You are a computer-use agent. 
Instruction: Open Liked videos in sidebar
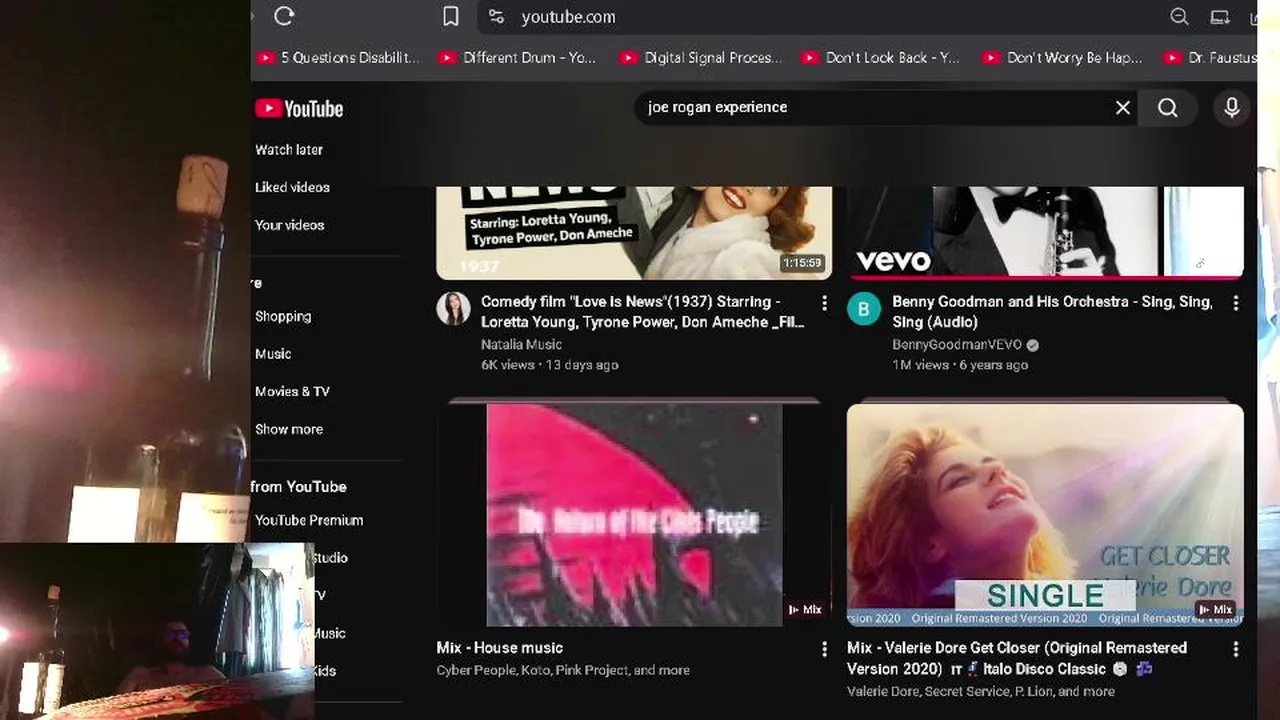(x=292, y=187)
